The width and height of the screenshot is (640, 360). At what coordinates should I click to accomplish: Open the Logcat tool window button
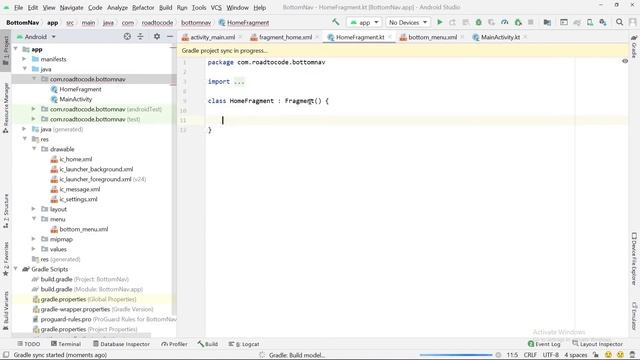[x=244, y=344]
